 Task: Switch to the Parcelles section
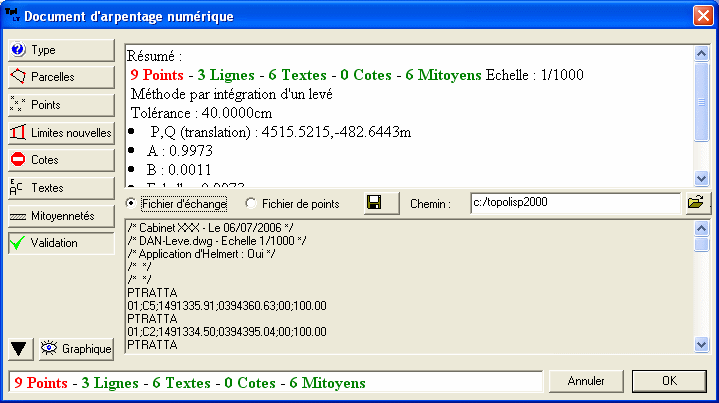point(60,76)
